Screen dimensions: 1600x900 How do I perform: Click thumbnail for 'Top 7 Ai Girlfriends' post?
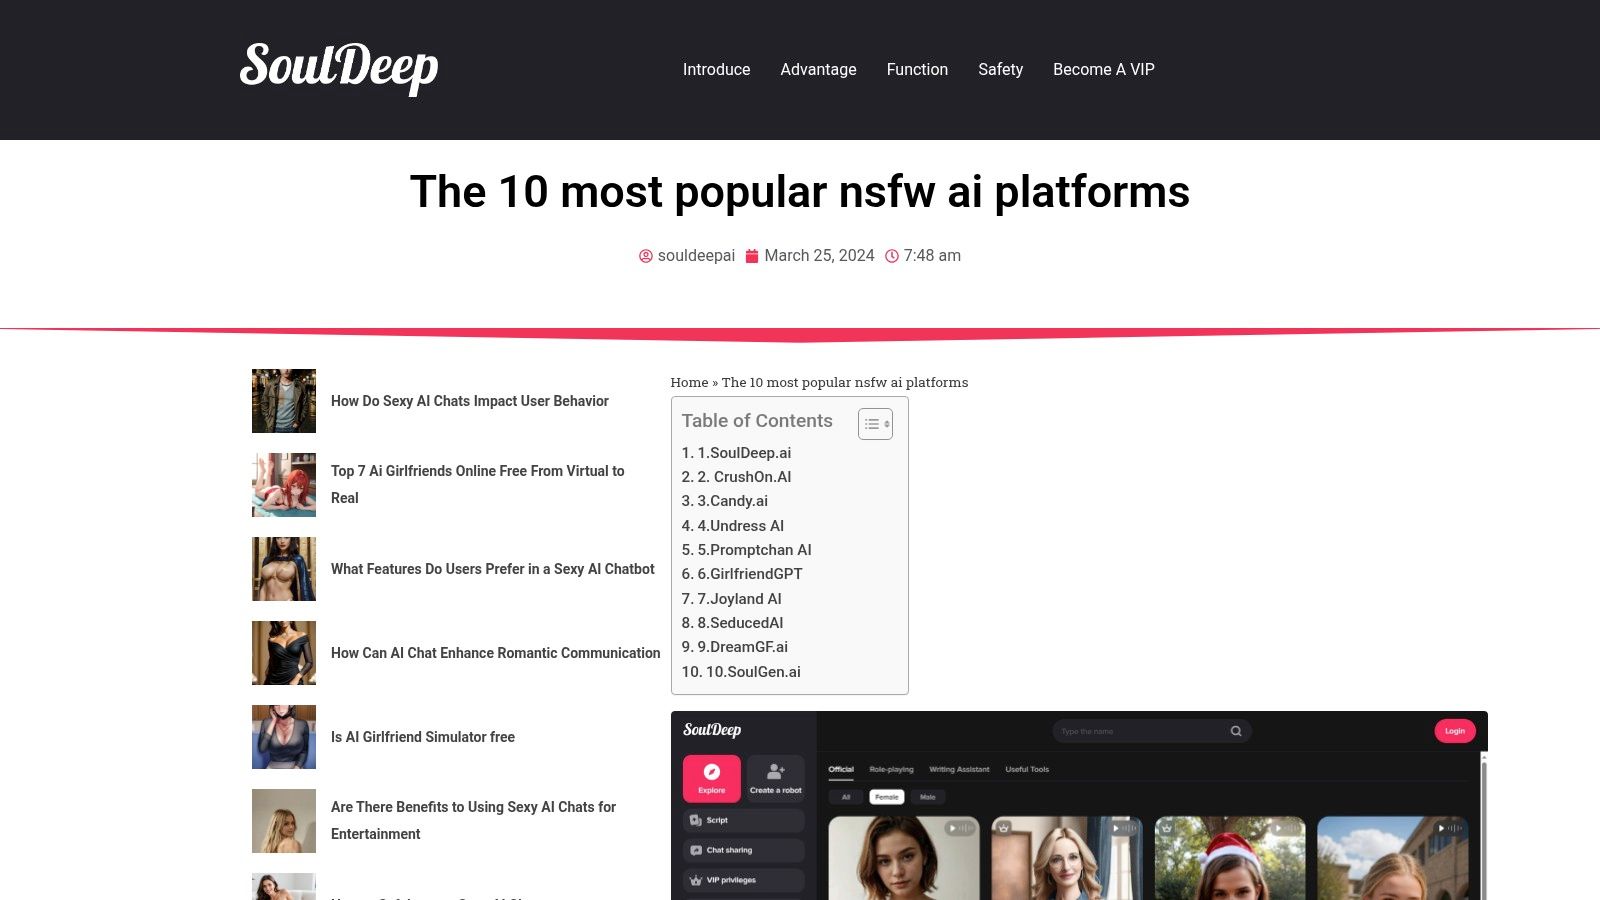(284, 485)
